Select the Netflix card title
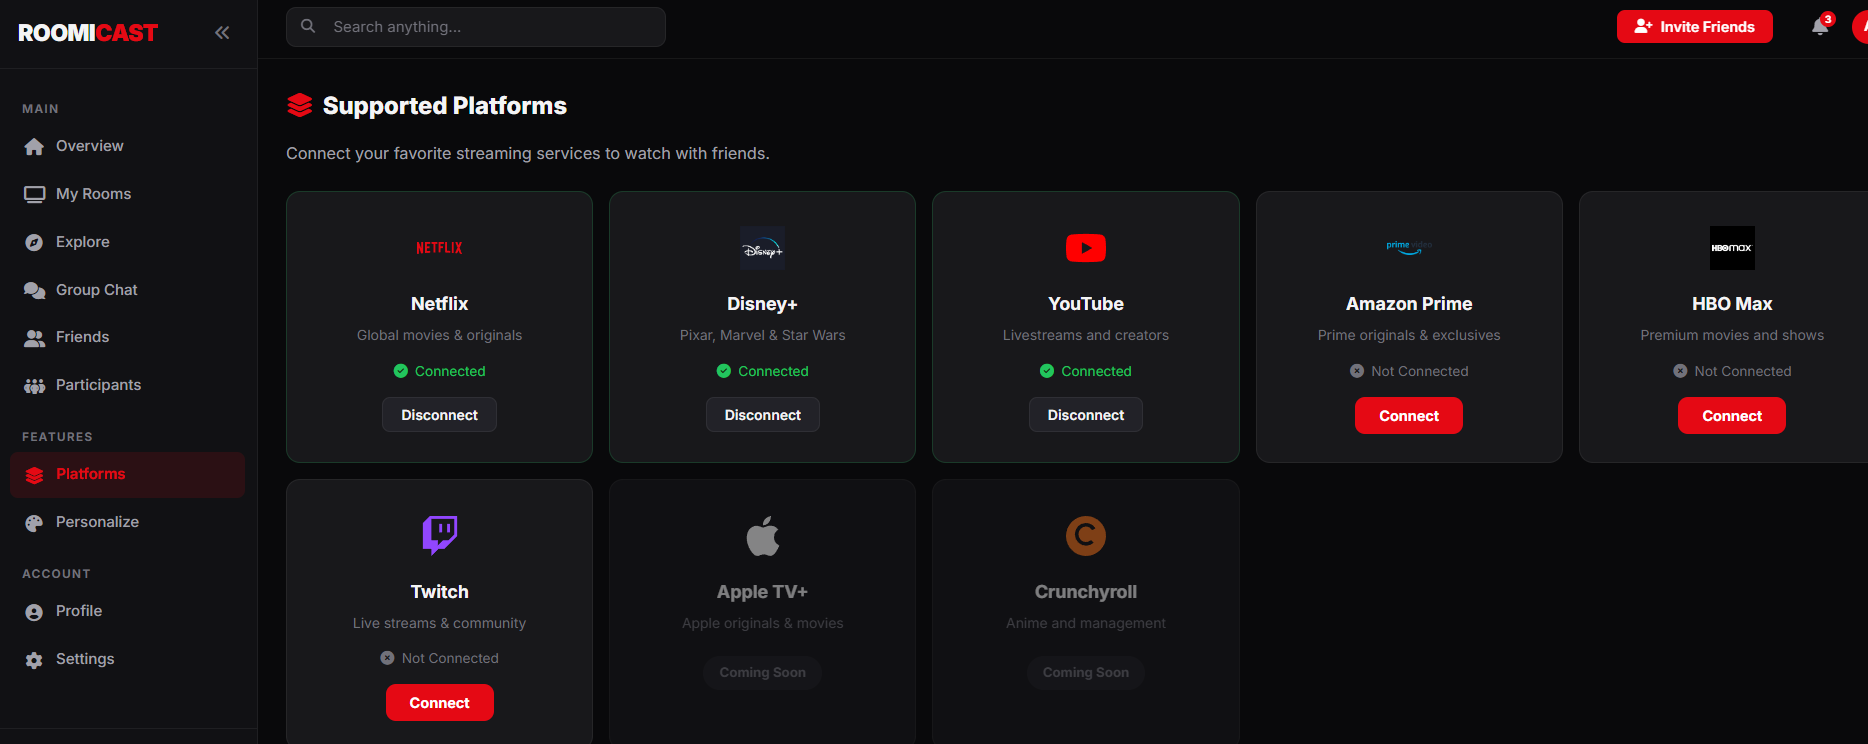 pos(439,304)
